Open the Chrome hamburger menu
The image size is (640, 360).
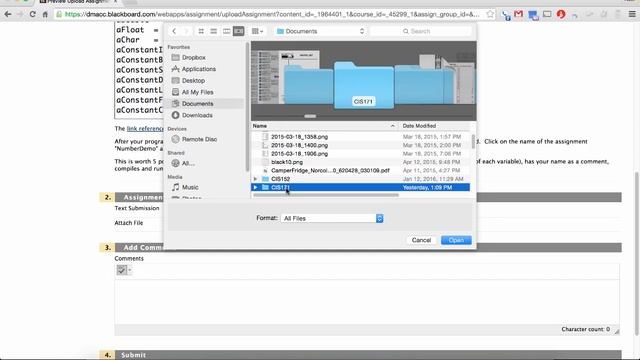tap(632, 14)
